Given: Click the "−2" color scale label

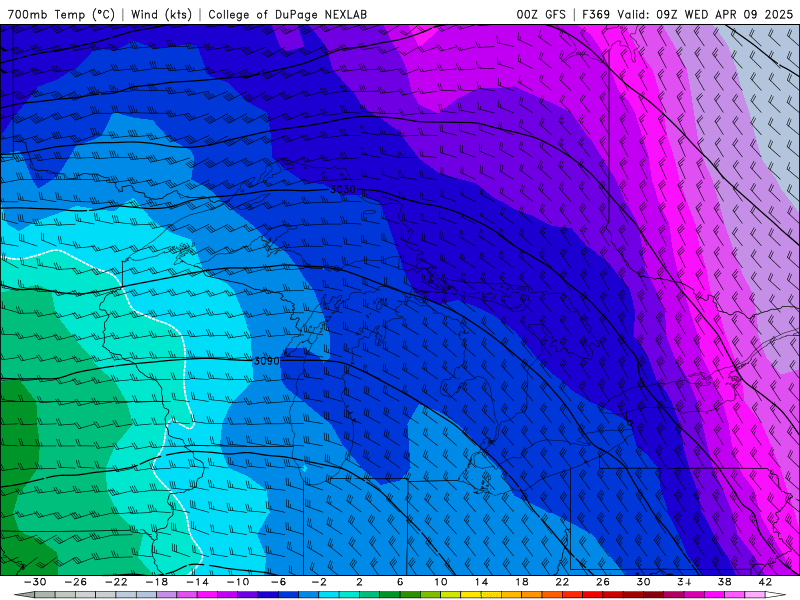Looking at the screenshot, I should point(319,582).
